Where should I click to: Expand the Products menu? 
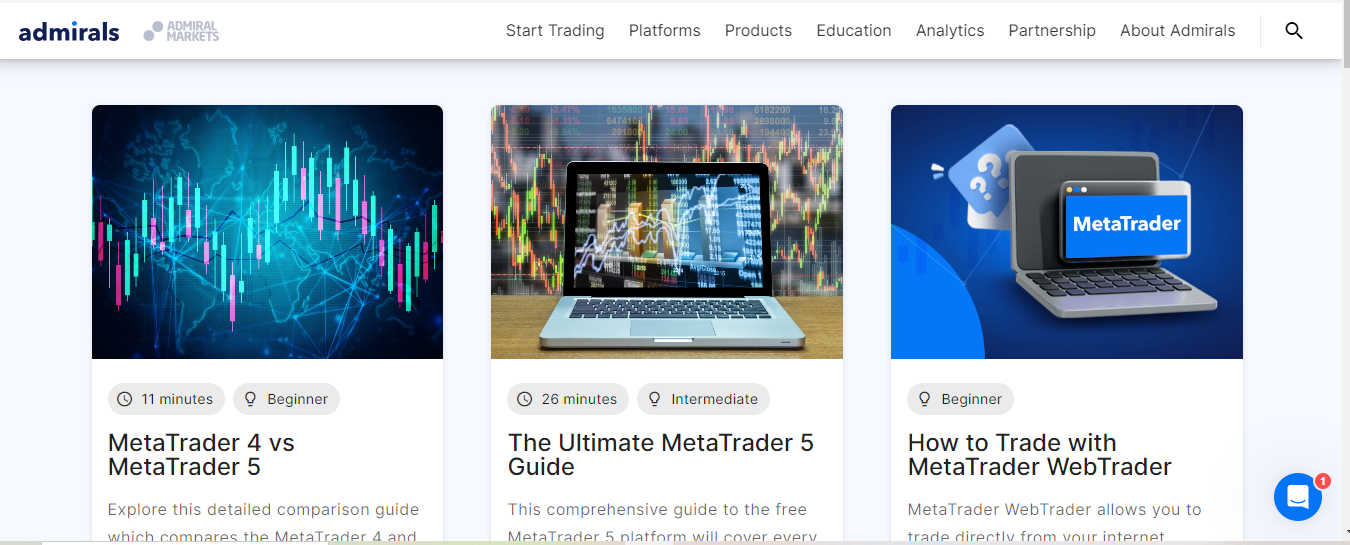(758, 30)
